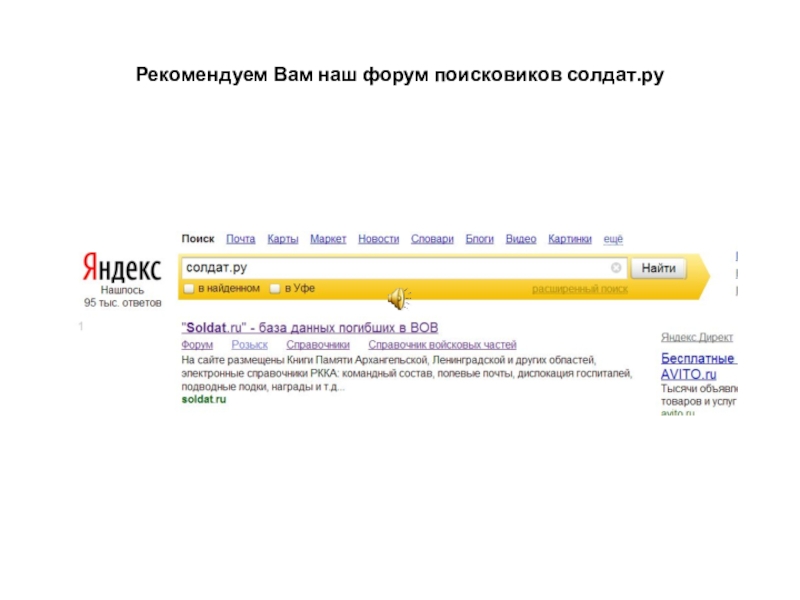This screenshot has width=800, height=600.
Task: Click the Яндекс logo
Action: point(122,267)
